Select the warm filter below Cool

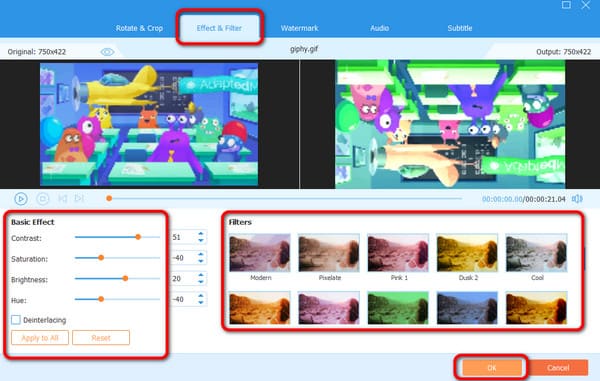(536, 308)
